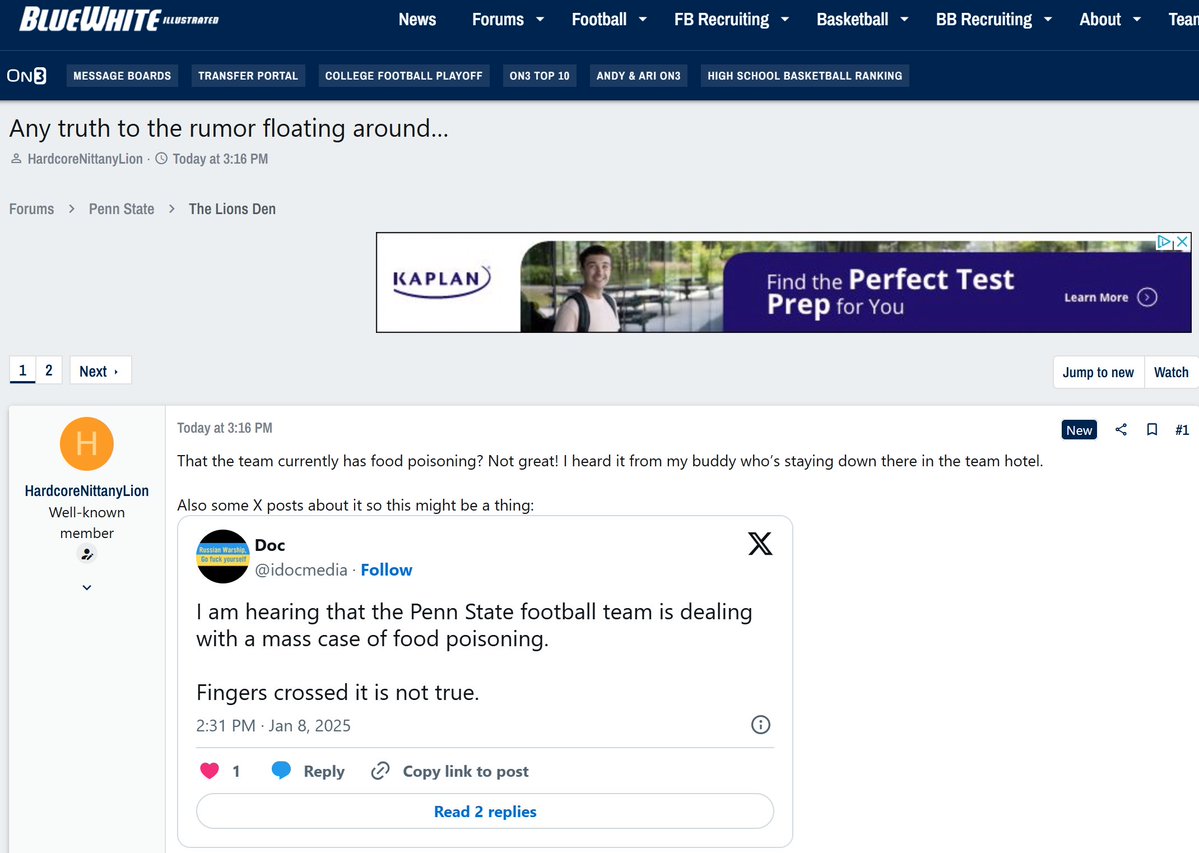
Task: Expand the Forums dropdown arrow
Action: coord(540,19)
